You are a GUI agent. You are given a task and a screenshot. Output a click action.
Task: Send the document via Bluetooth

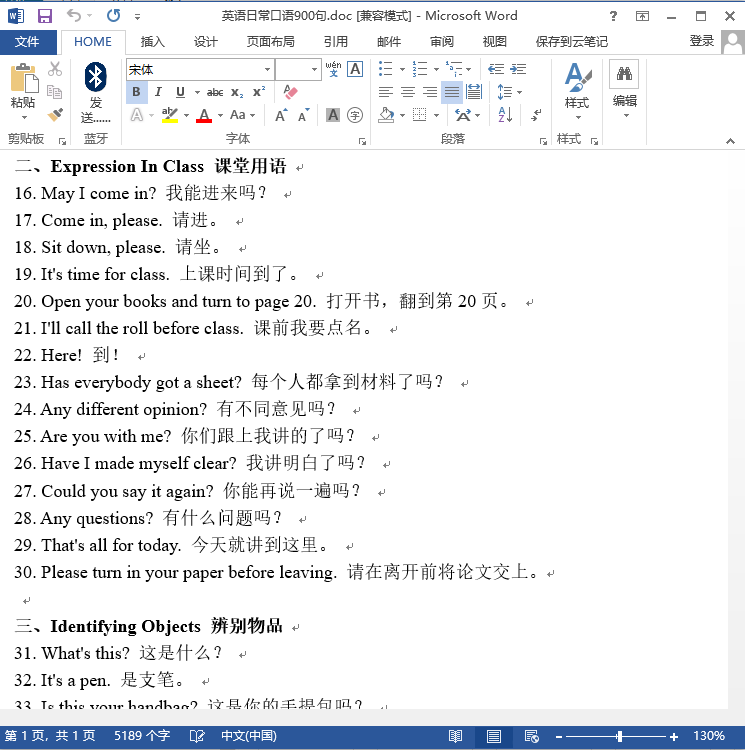point(96,92)
